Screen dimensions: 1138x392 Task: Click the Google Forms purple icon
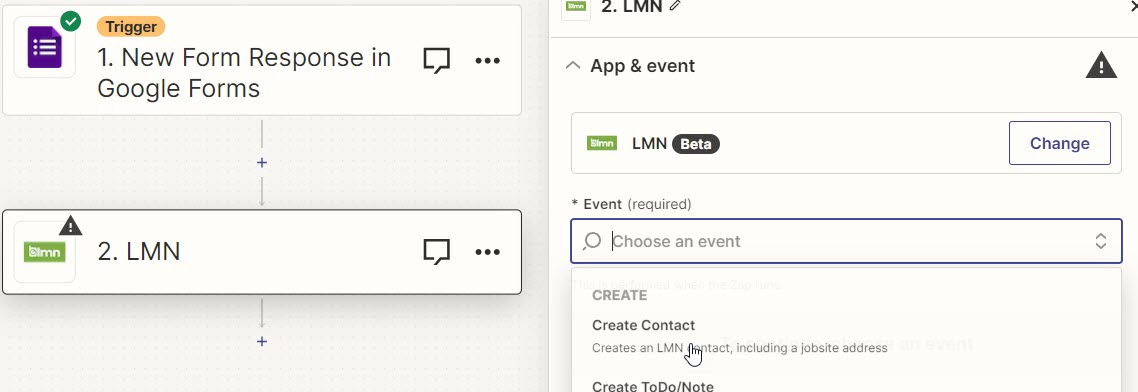[44, 47]
